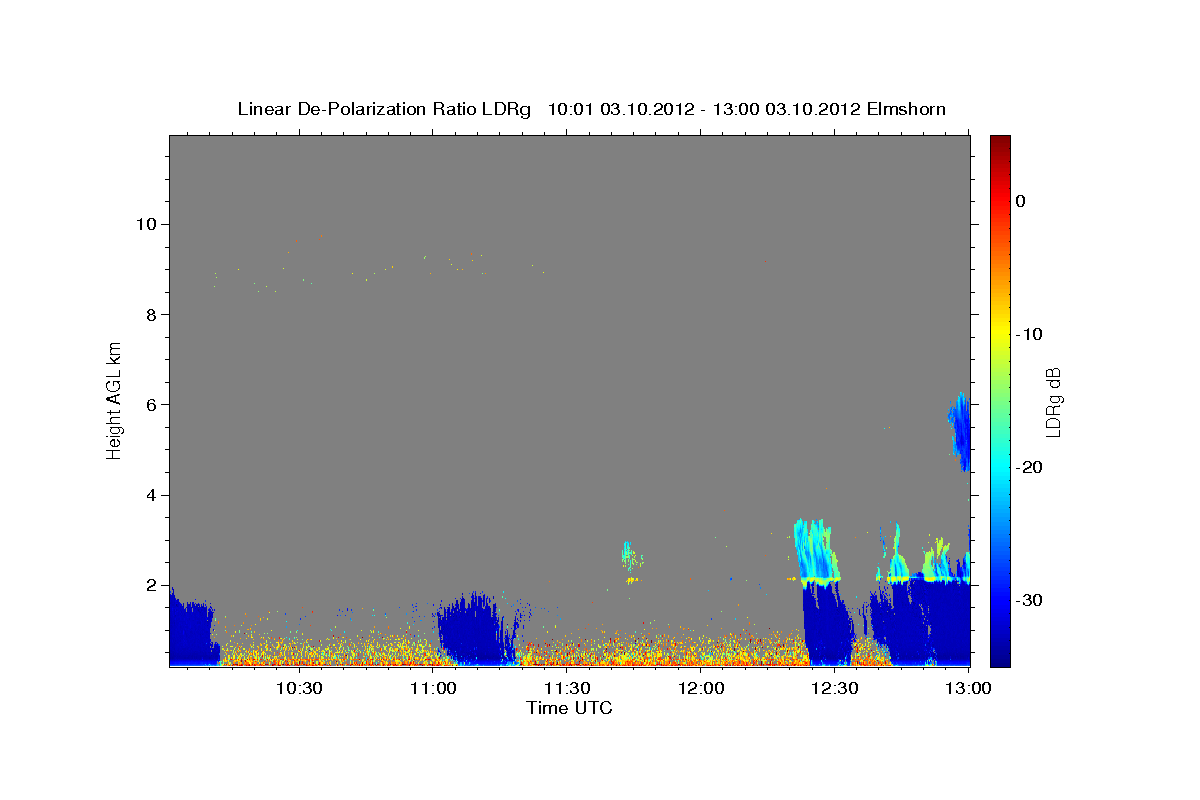Click the dark blue echo block at plot start
The height and width of the screenshot is (800, 1200).
pos(192,628)
